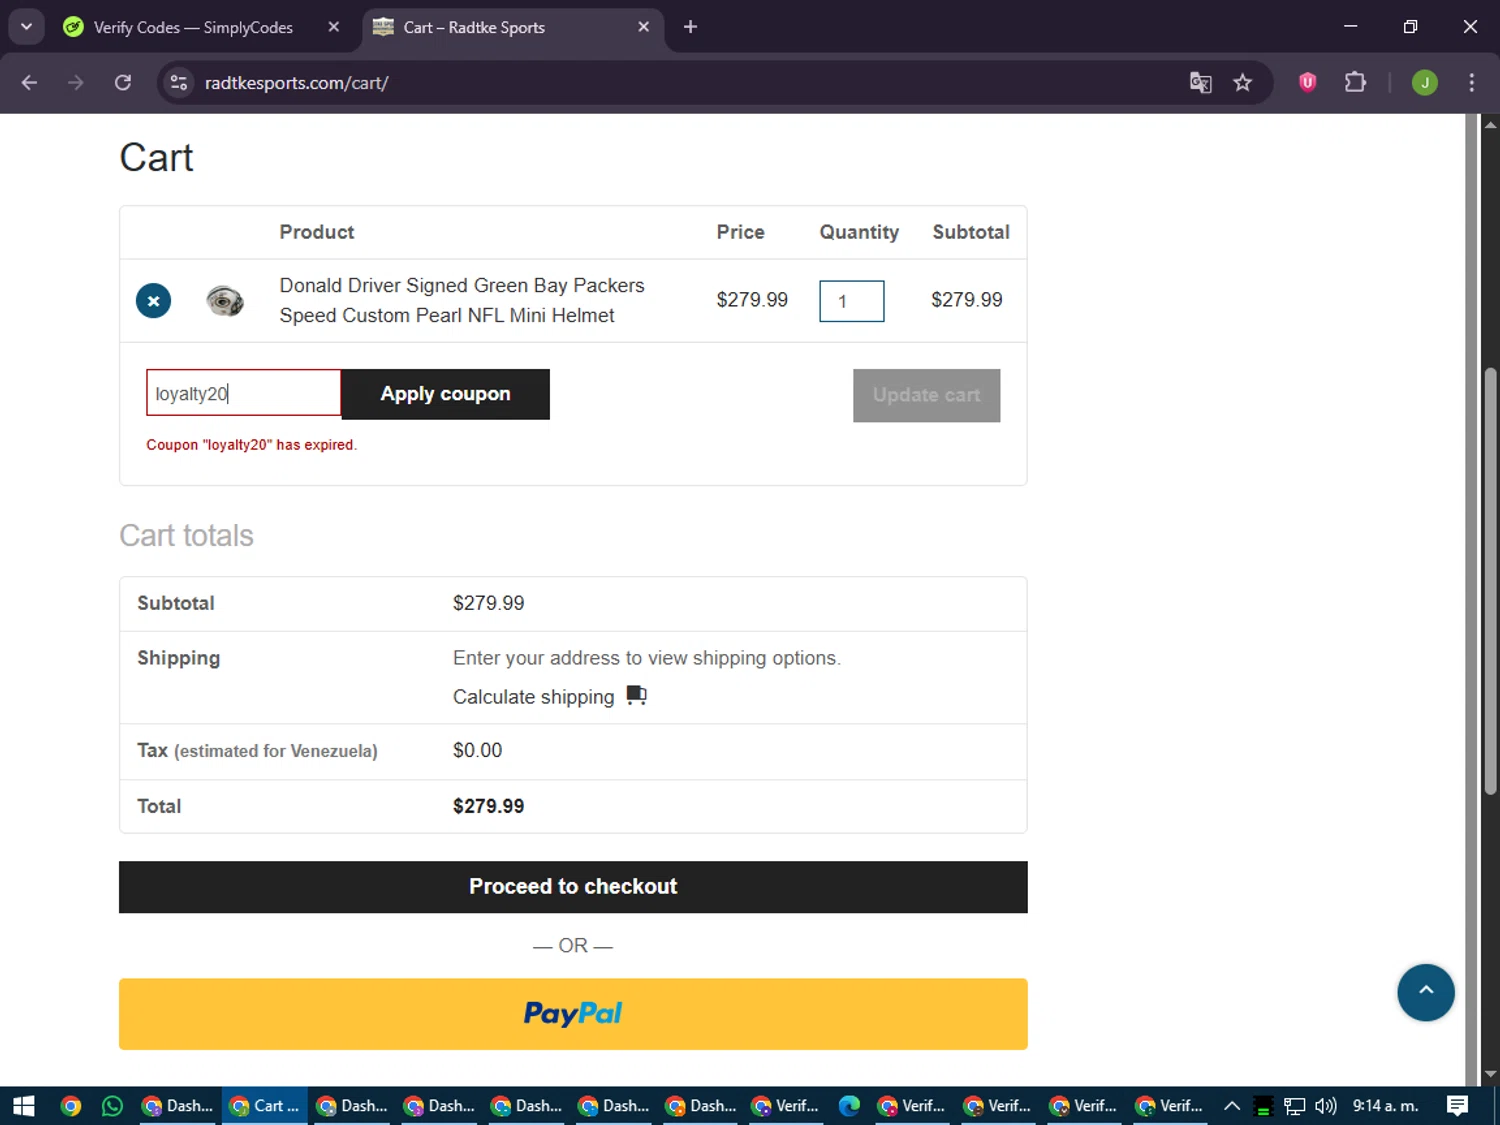Open Chrome's three-dot menu

(1471, 83)
